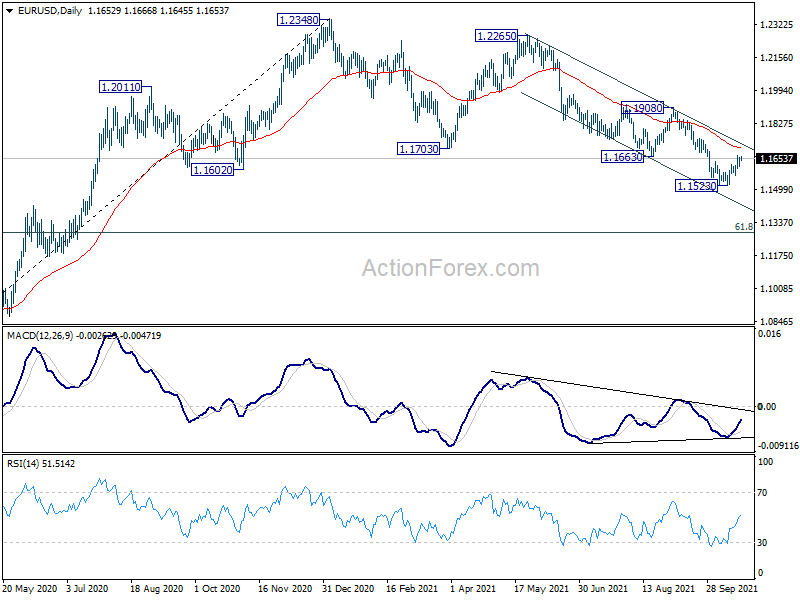The image size is (800, 600).
Task: Click the RSI(14) indicator label
Action: [x=22, y=464]
